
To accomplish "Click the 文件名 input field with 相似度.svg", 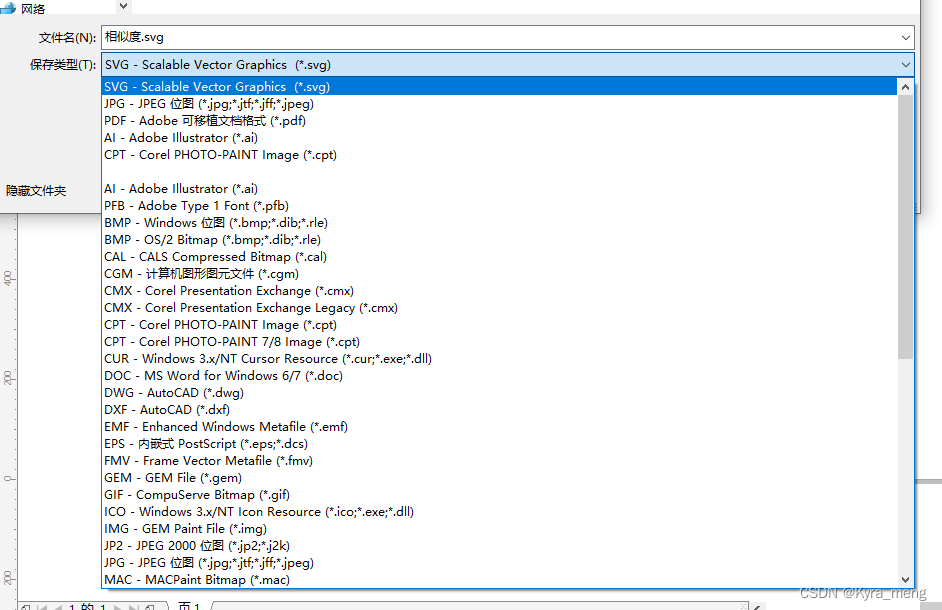I will coord(508,37).
